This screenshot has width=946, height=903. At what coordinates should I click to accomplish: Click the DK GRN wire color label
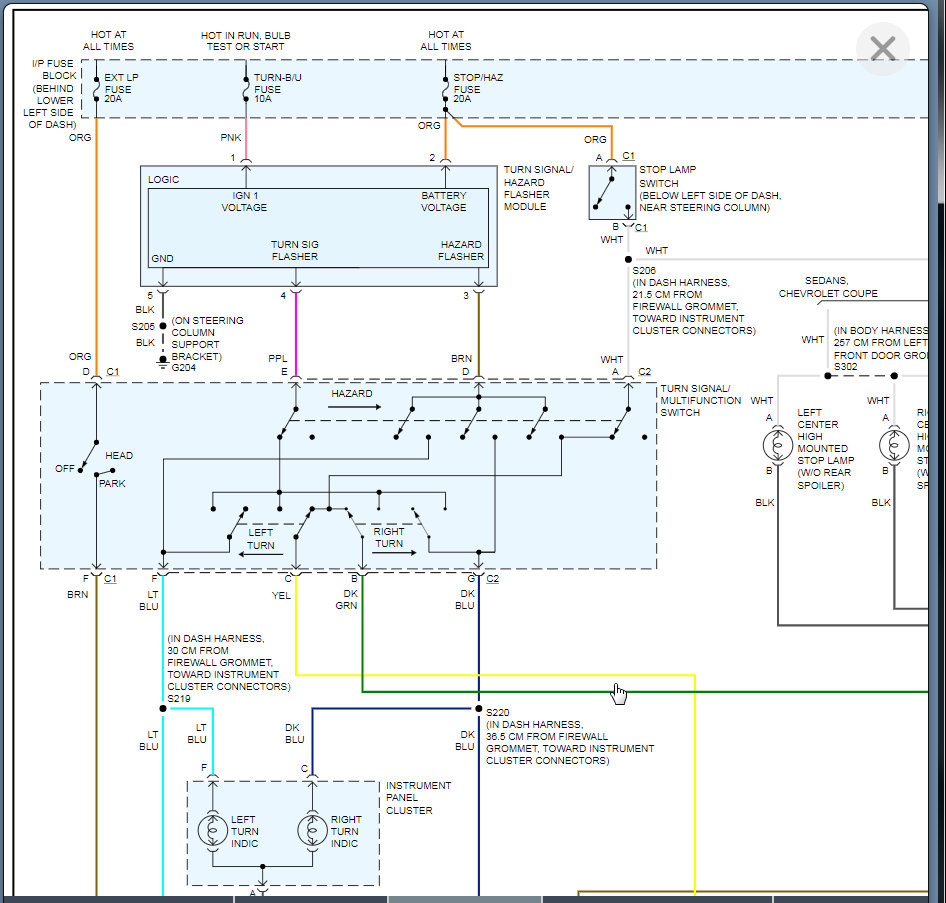(x=347, y=600)
